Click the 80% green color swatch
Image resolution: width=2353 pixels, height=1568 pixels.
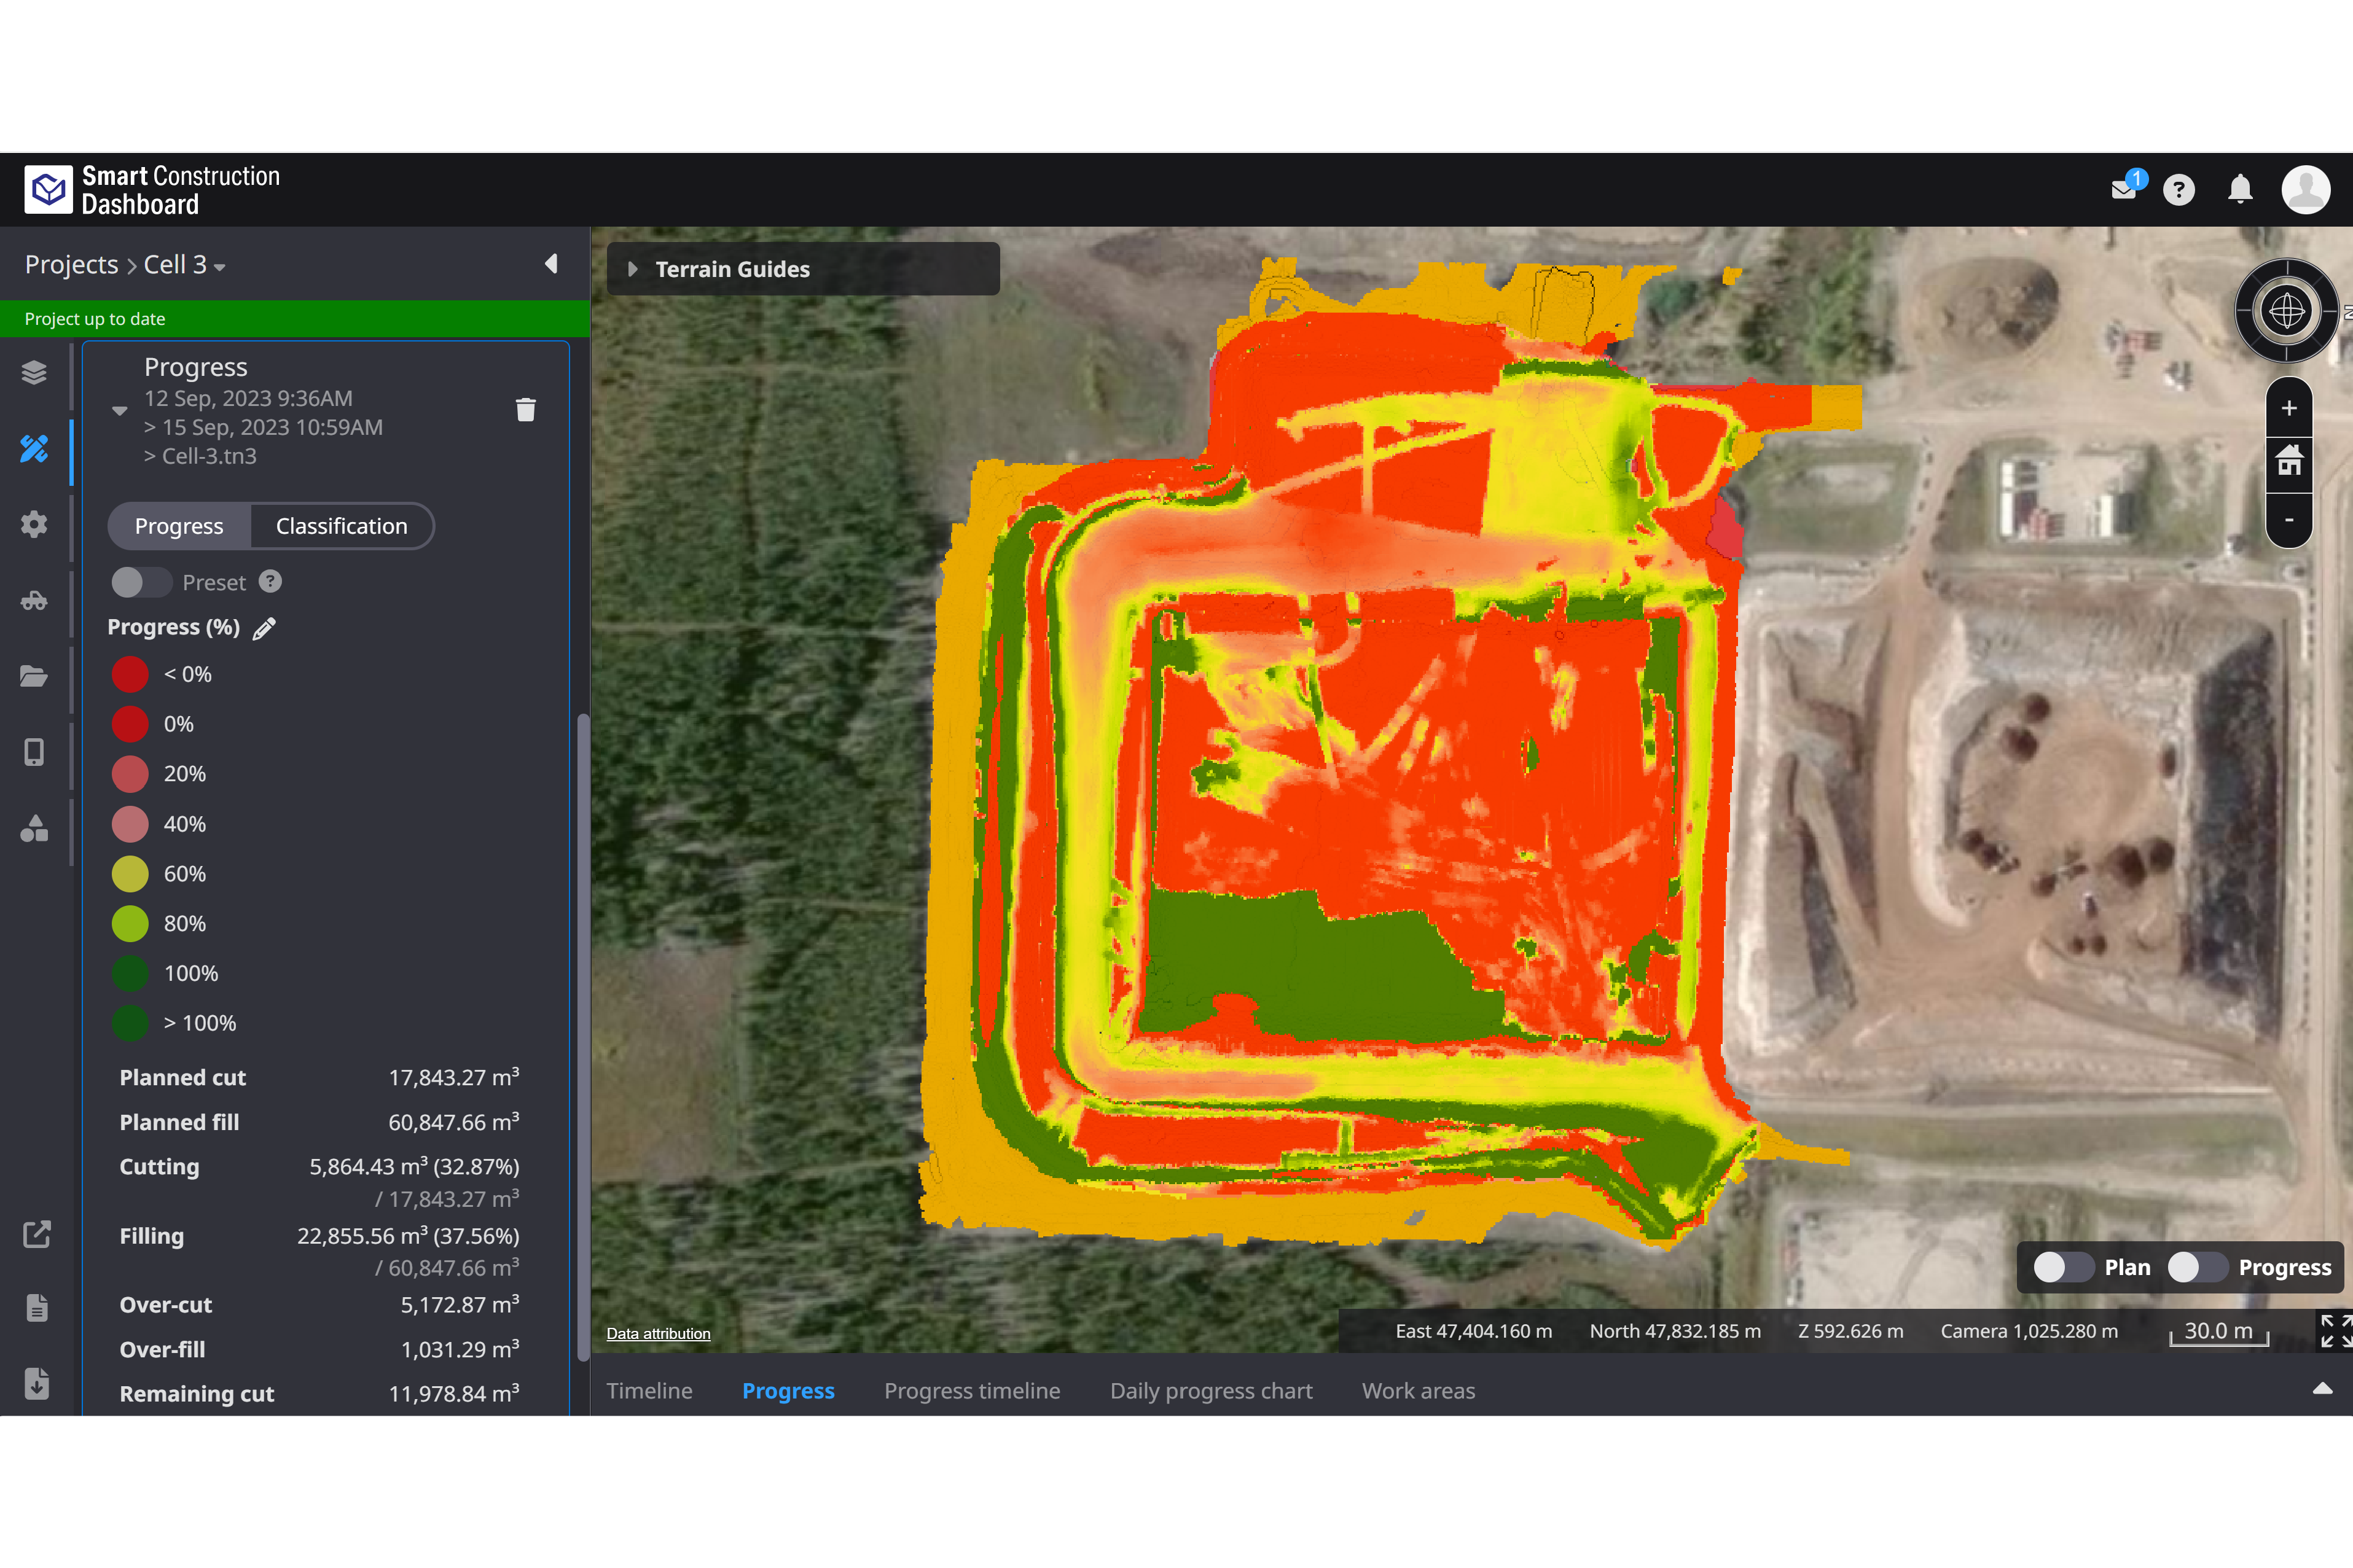tap(130, 924)
